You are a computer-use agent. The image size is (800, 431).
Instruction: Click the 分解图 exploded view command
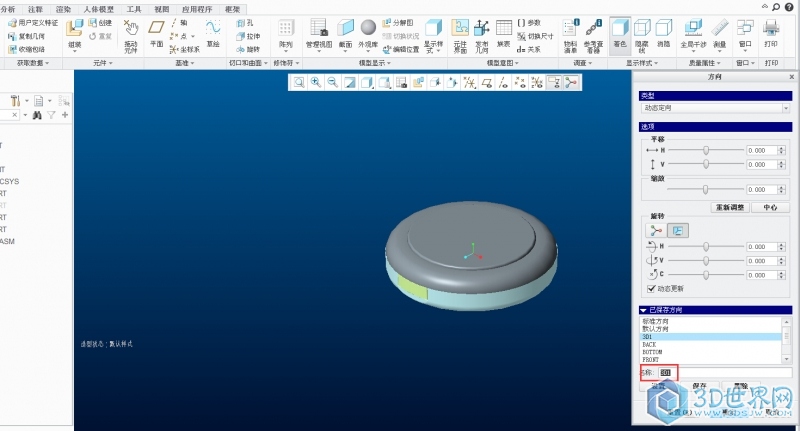coord(398,23)
